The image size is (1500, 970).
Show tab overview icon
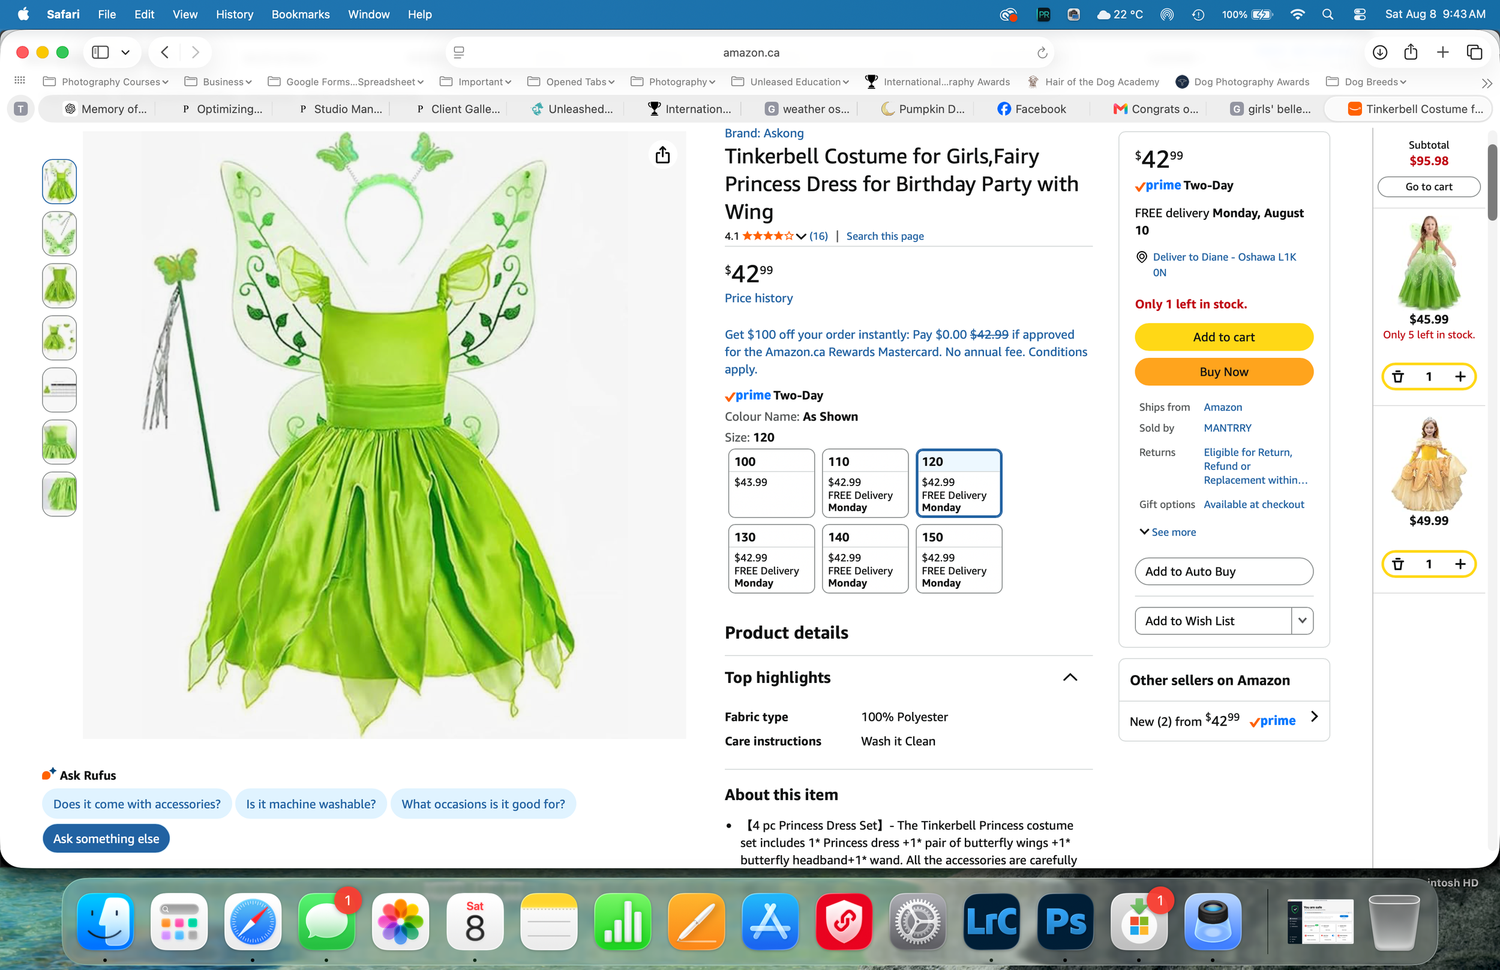[x=1474, y=52]
